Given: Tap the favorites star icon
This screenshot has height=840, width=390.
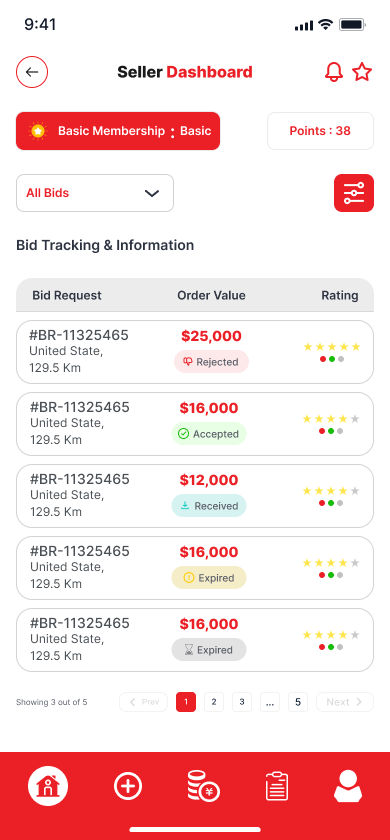Looking at the screenshot, I should (x=362, y=72).
